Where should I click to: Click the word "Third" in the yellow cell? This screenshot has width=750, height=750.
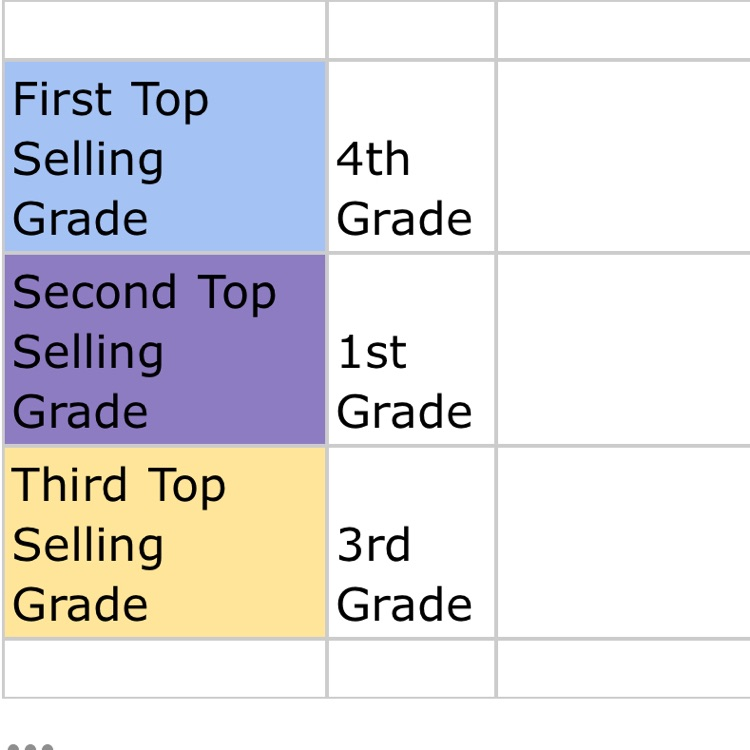pyautogui.click(x=70, y=485)
